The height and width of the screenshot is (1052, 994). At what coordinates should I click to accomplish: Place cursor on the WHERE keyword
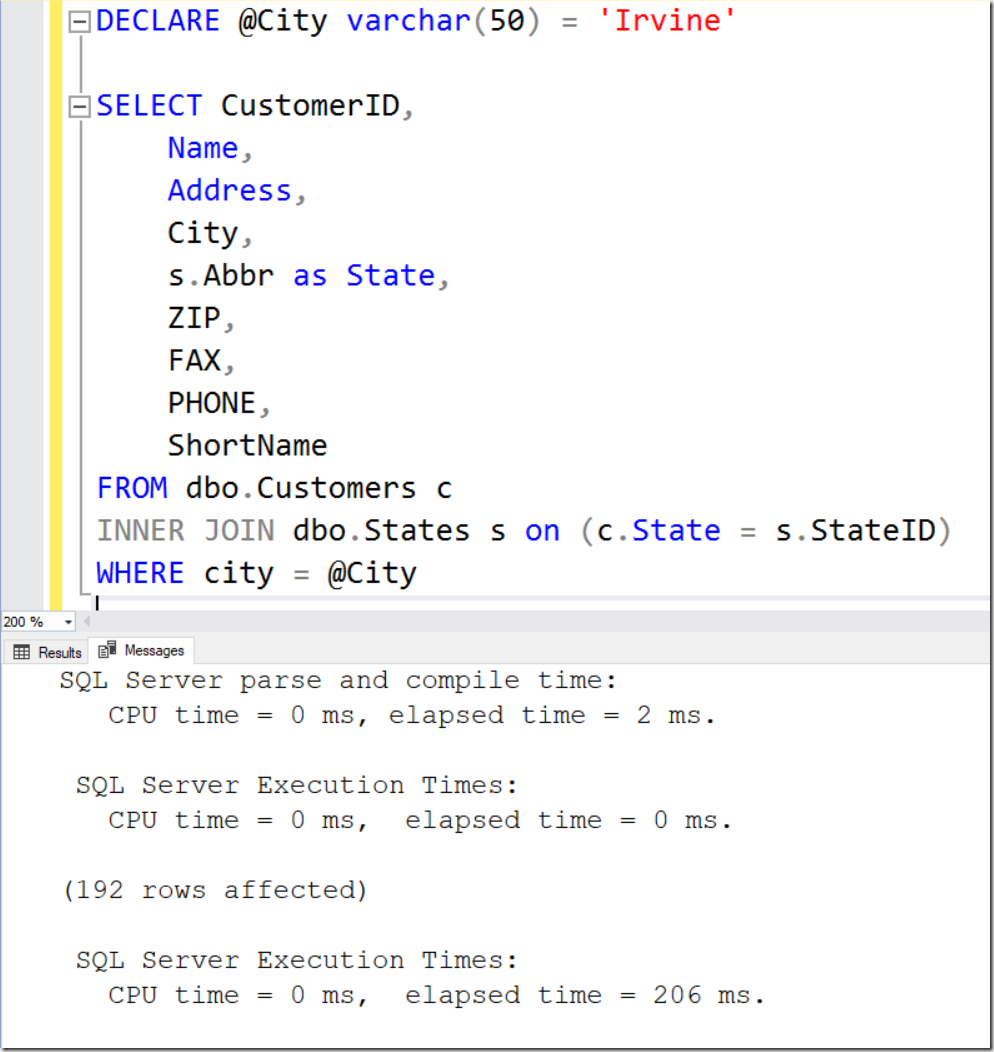(140, 573)
